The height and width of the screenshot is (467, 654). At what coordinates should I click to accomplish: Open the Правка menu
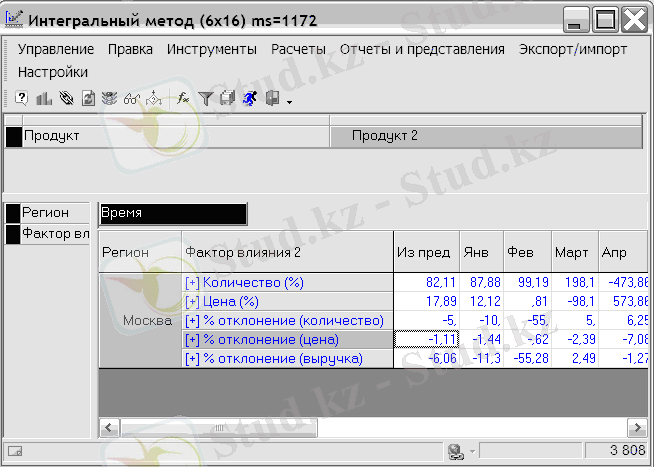click(x=130, y=49)
